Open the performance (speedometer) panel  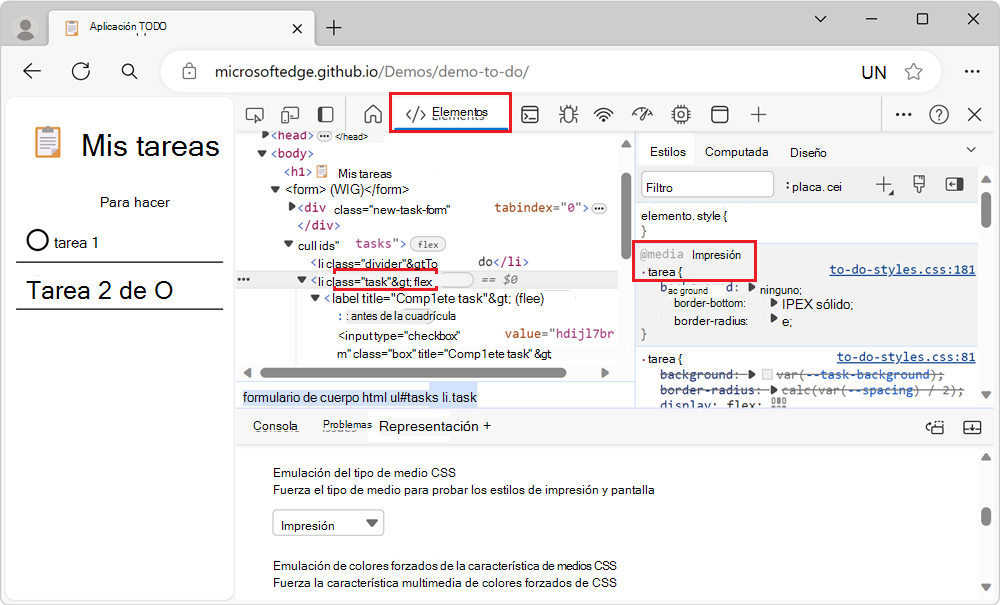[x=641, y=114]
